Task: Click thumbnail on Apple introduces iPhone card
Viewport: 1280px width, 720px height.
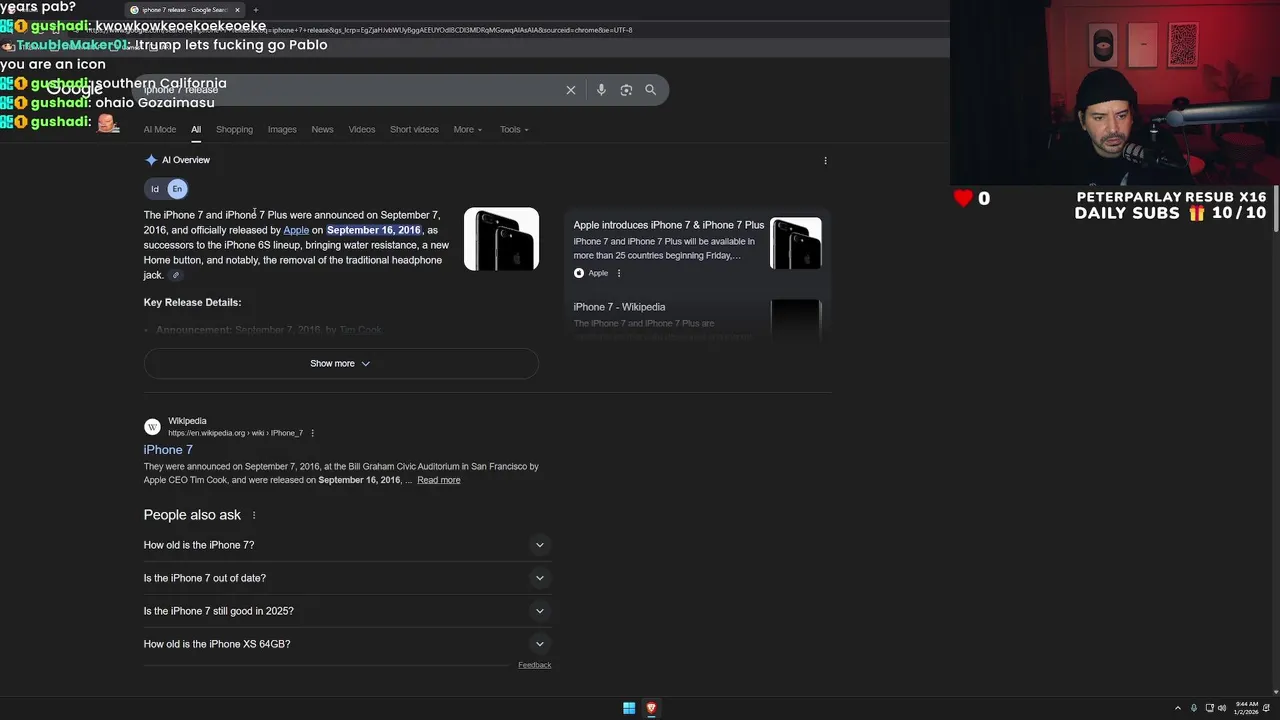Action: click(796, 243)
